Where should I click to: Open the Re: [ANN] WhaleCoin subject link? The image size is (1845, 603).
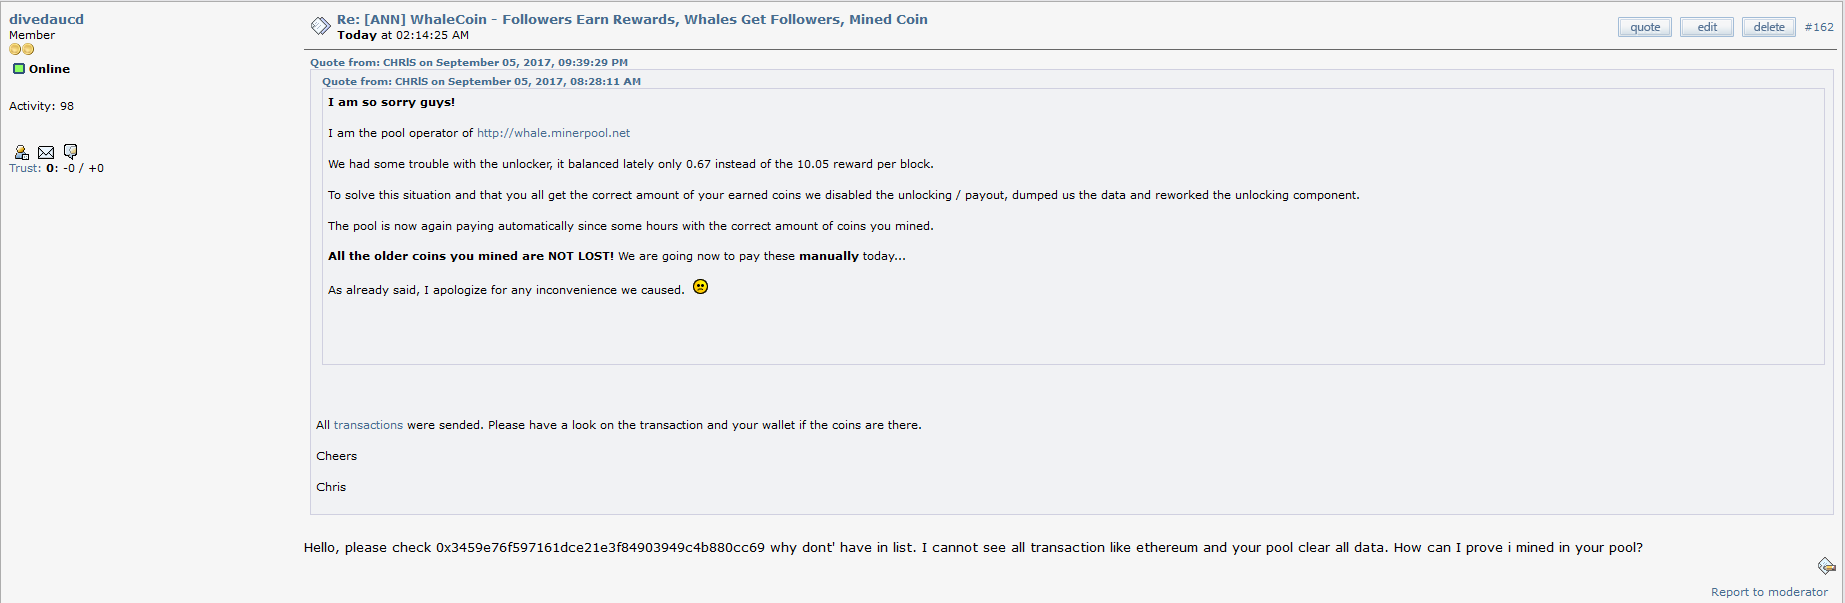pyautogui.click(x=632, y=19)
